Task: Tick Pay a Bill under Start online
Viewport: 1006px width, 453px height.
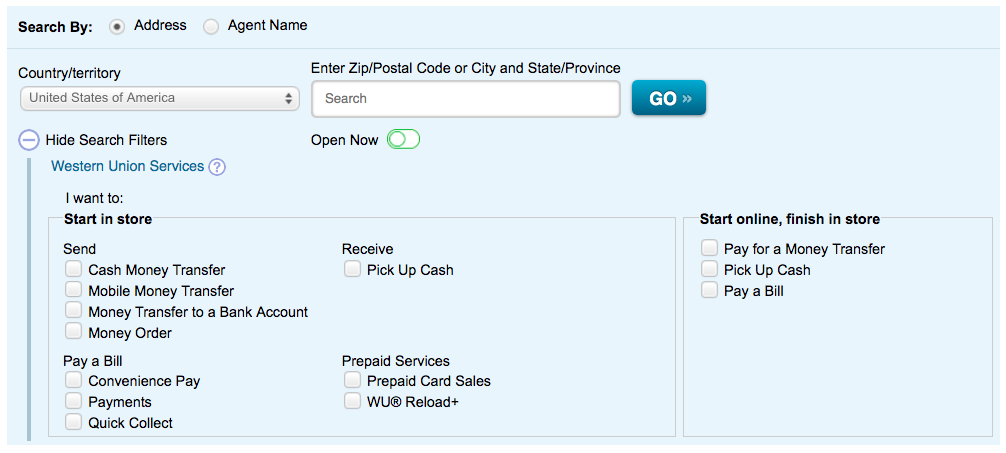Action: [709, 290]
